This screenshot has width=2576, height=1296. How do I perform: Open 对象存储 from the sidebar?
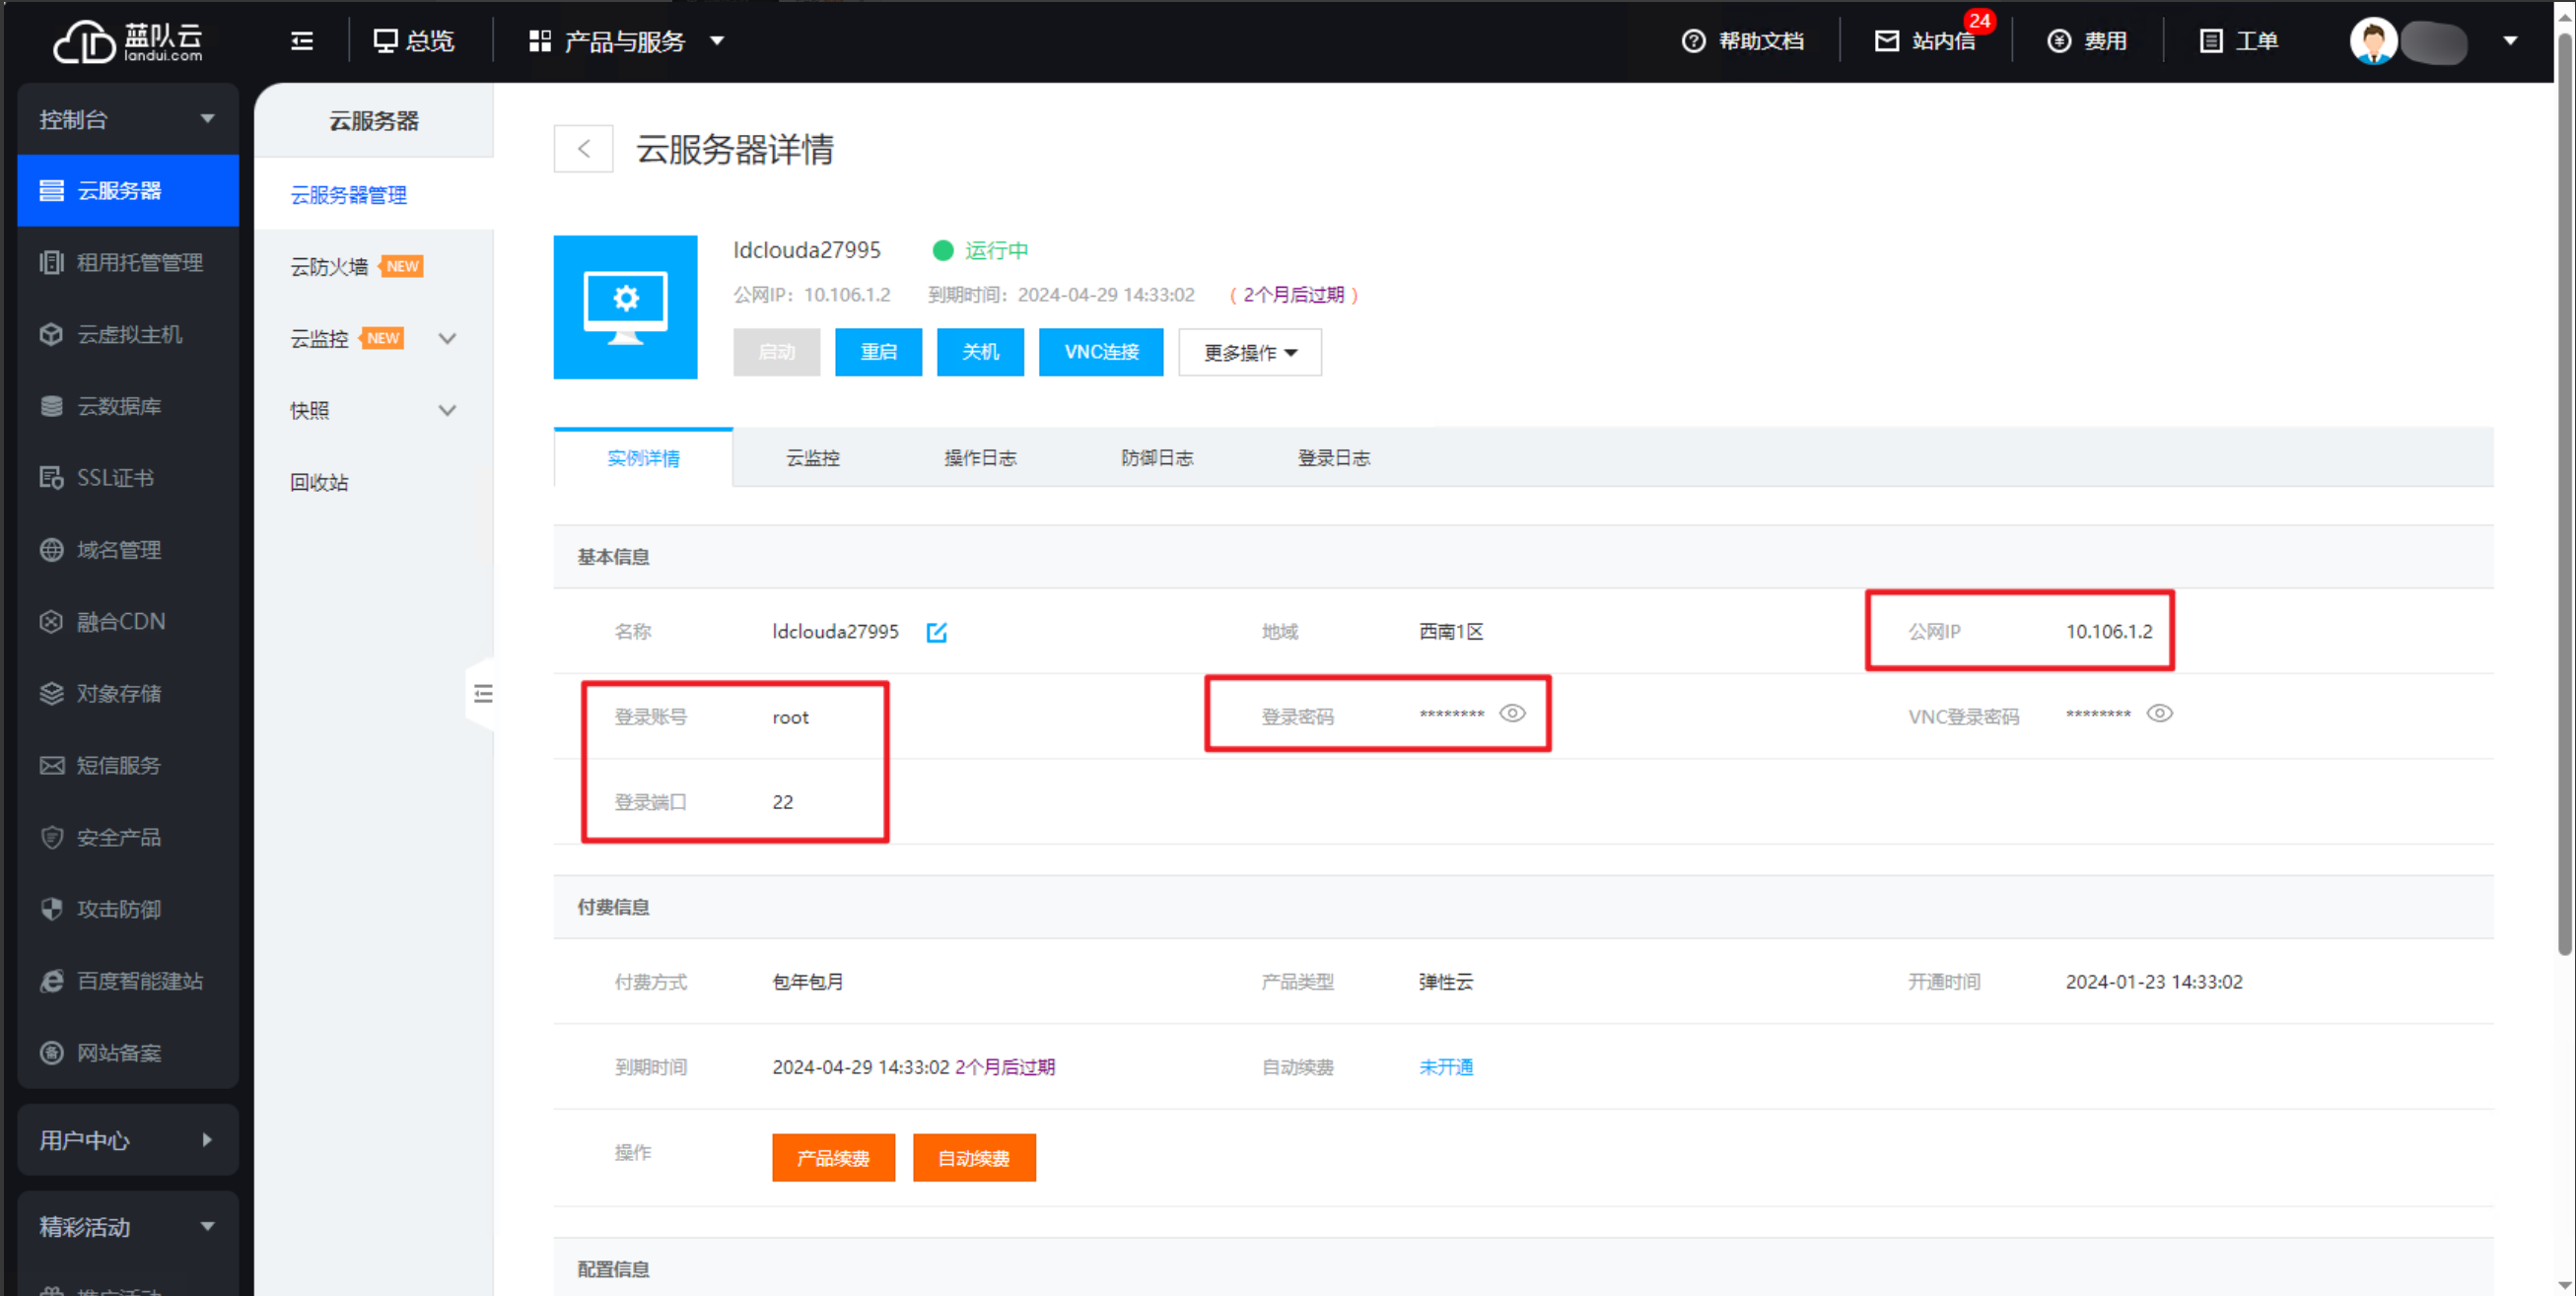coord(118,693)
